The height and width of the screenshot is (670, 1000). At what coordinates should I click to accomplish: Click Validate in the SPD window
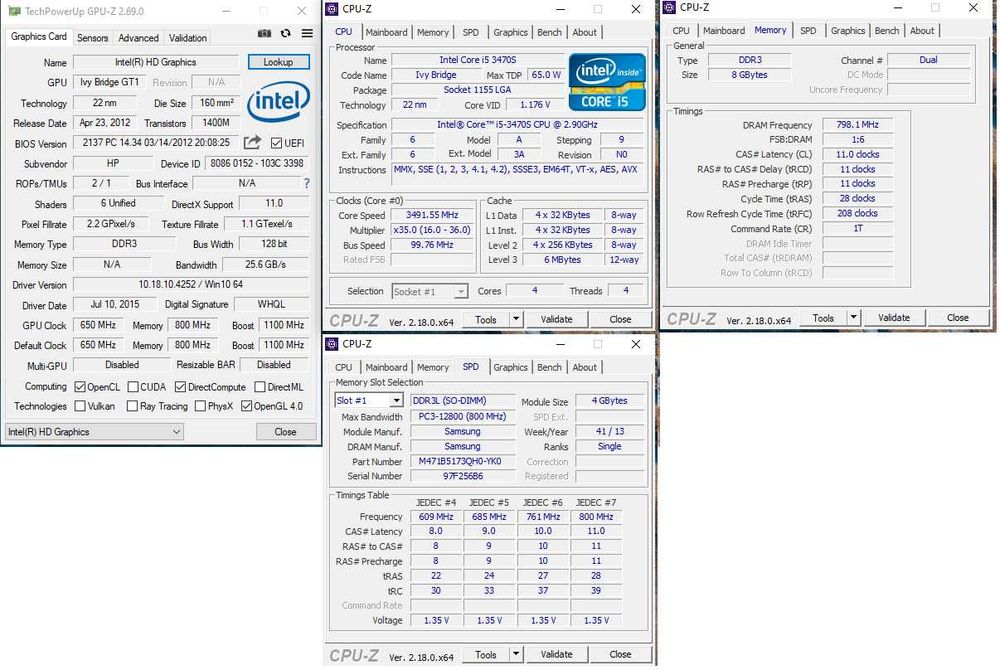coord(556,654)
